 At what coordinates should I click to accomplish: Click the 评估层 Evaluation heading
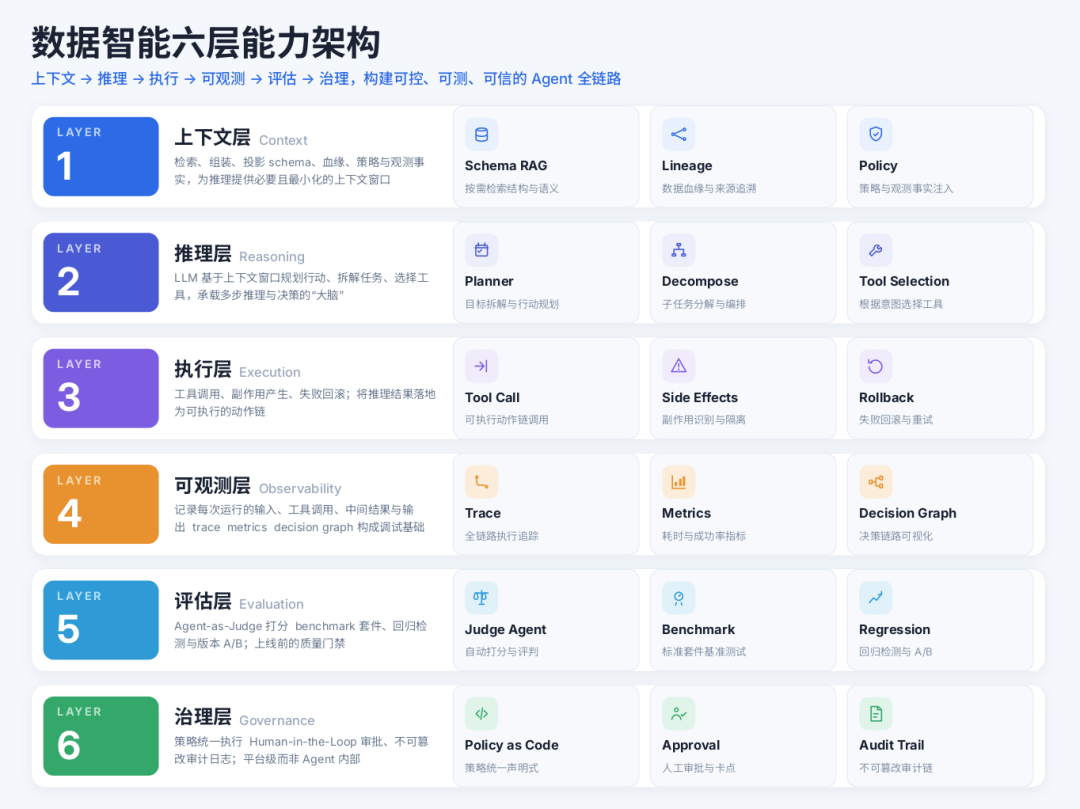238,602
